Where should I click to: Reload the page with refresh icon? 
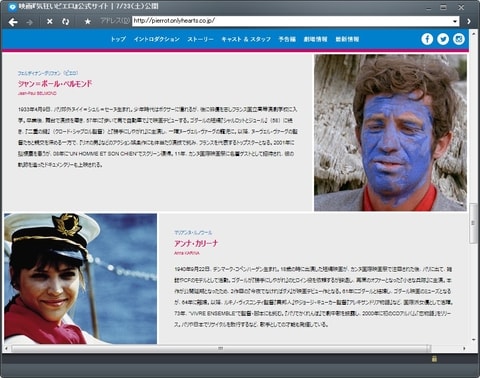click(x=66, y=22)
